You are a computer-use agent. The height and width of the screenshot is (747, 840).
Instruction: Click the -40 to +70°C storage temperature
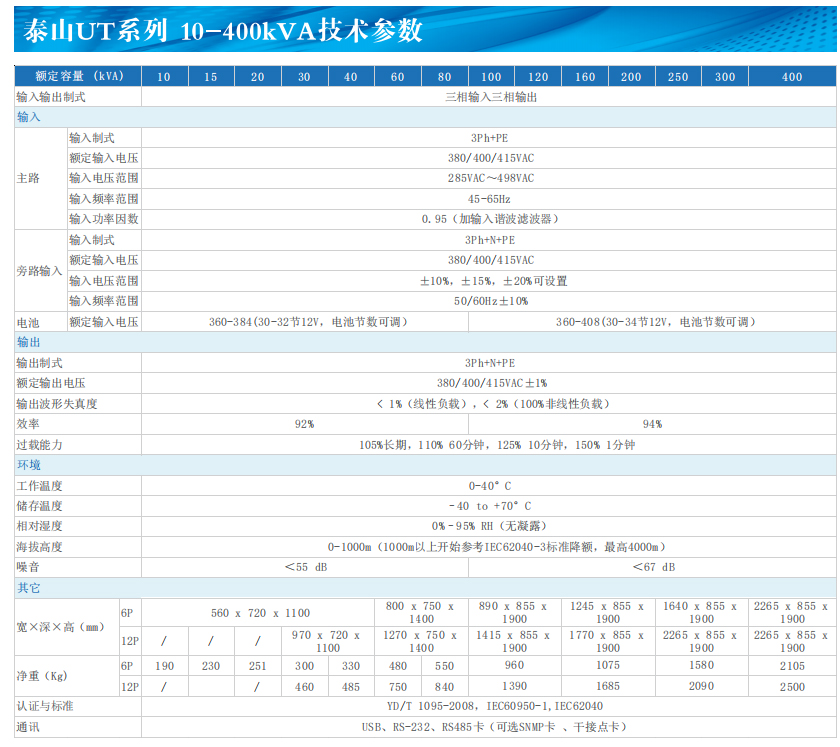(x=490, y=506)
